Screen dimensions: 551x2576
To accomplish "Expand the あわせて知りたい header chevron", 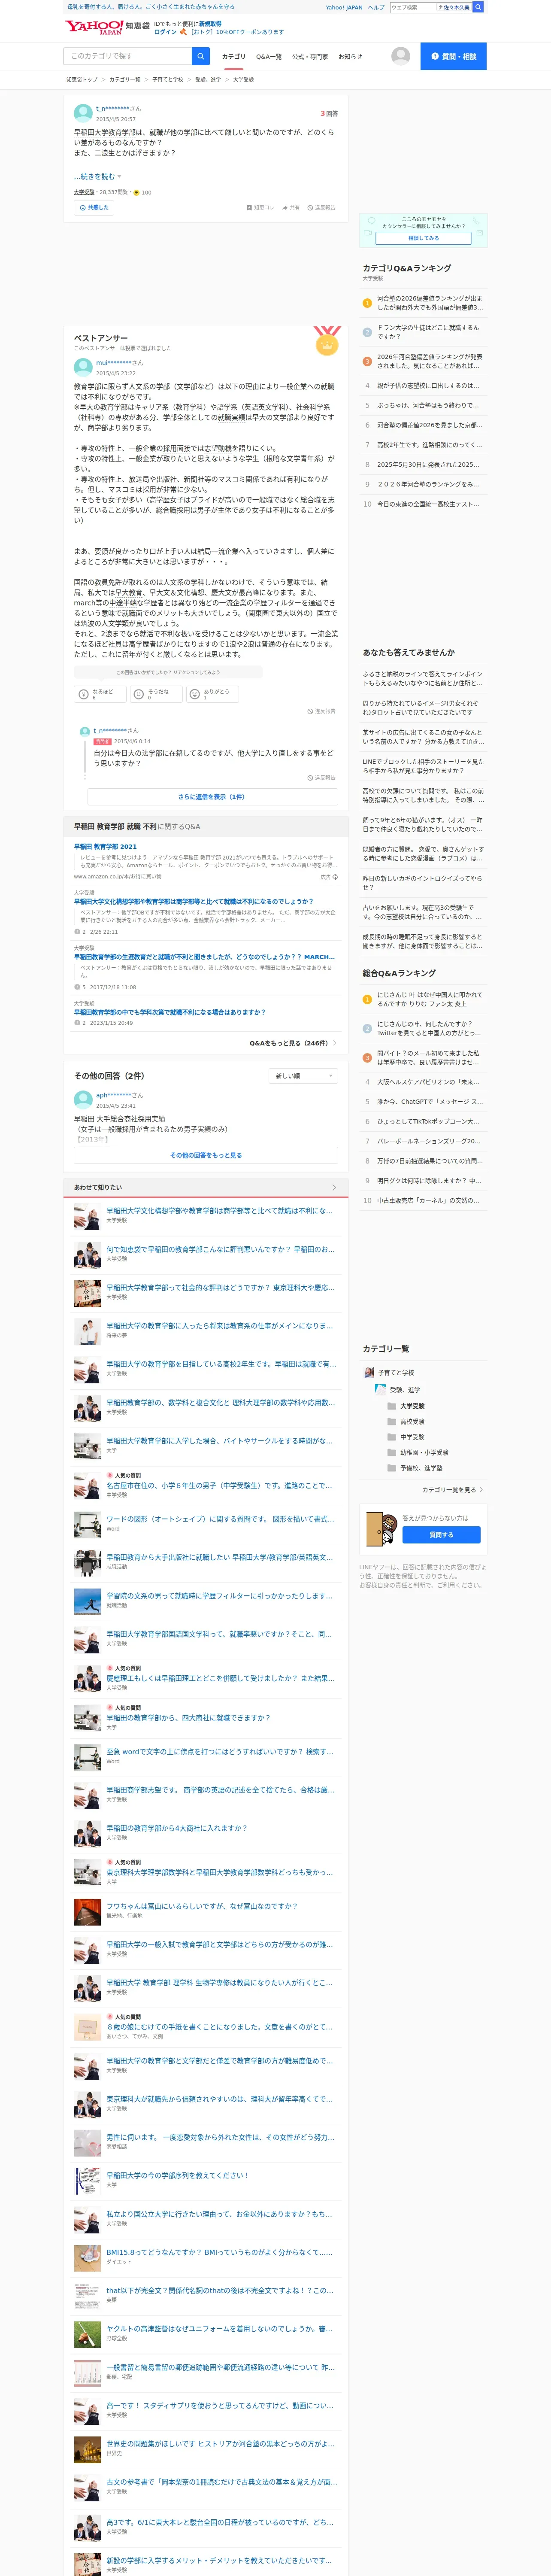I will pyautogui.click(x=333, y=1187).
